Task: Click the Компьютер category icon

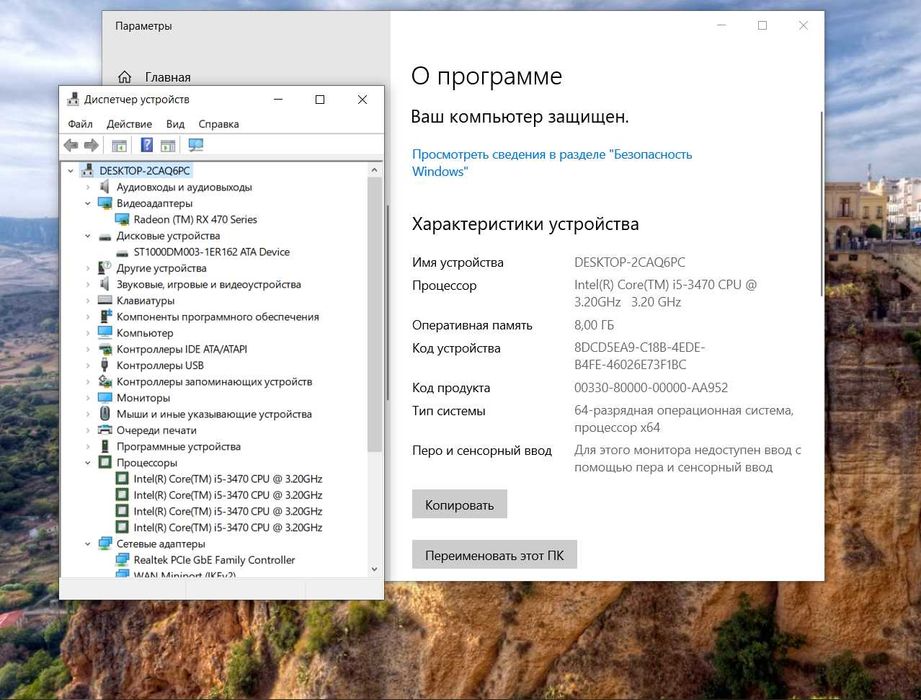Action: pos(105,332)
